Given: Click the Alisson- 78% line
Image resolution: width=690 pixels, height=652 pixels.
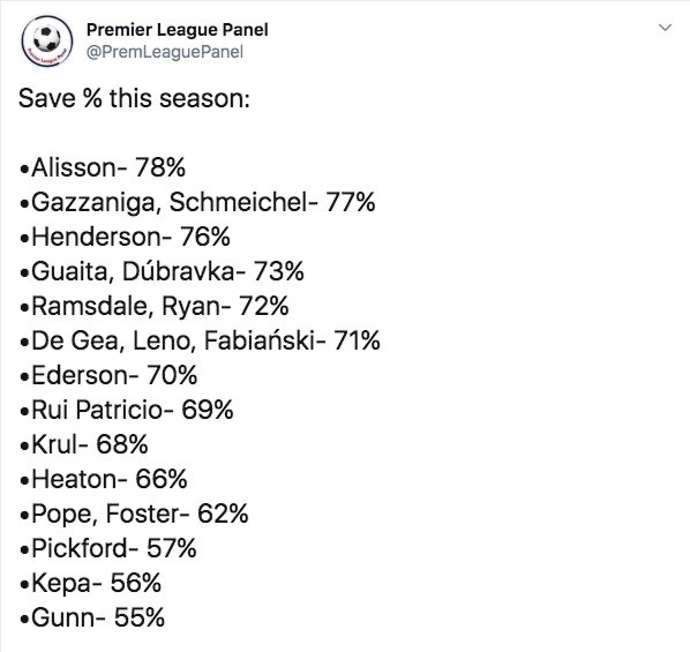Looking at the screenshot, I should tap(104, 167).
